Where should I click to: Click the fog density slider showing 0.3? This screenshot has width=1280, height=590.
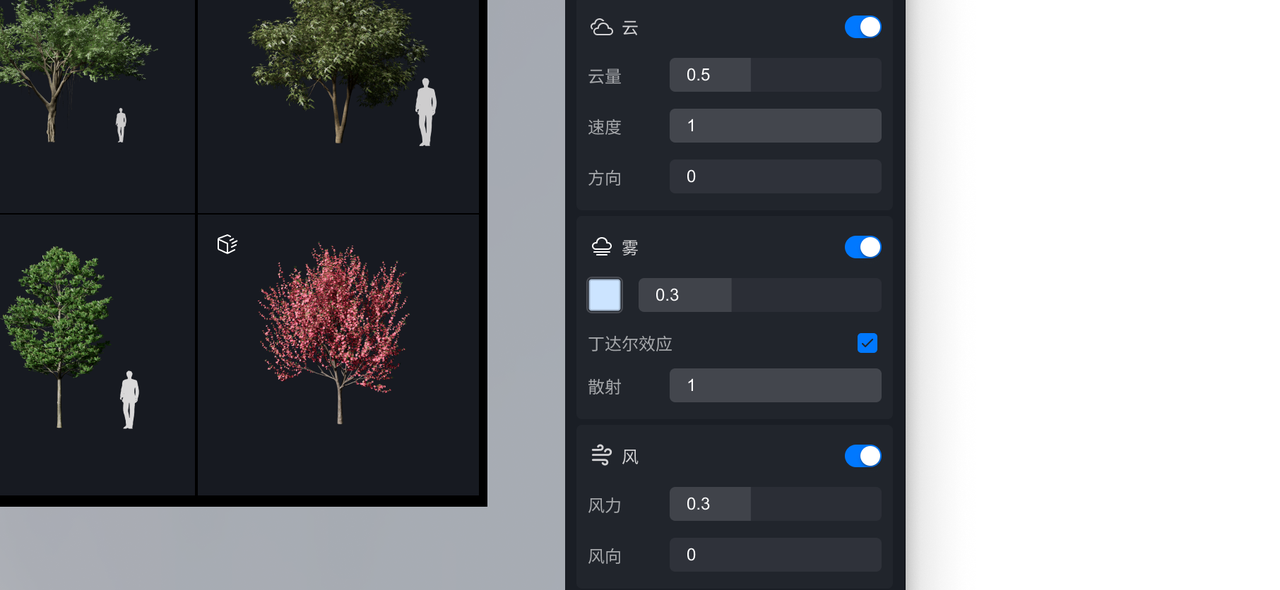[x=760, y=295]
